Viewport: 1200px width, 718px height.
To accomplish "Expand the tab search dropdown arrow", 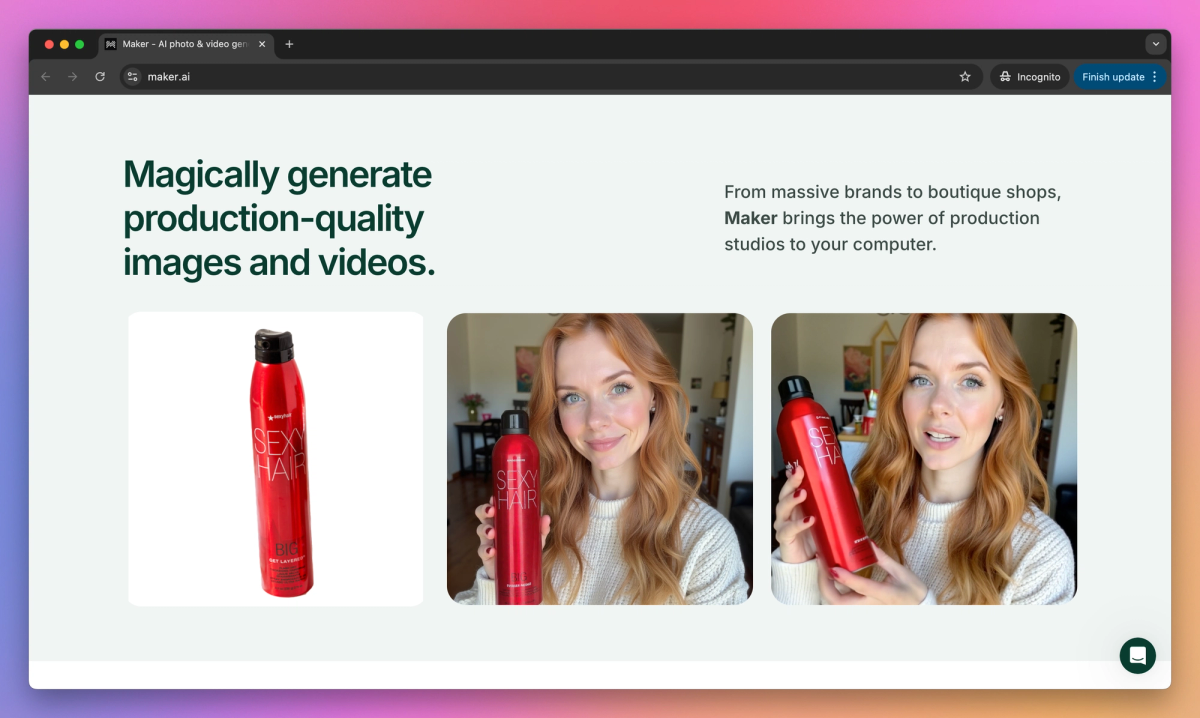I will (1156, 44).
